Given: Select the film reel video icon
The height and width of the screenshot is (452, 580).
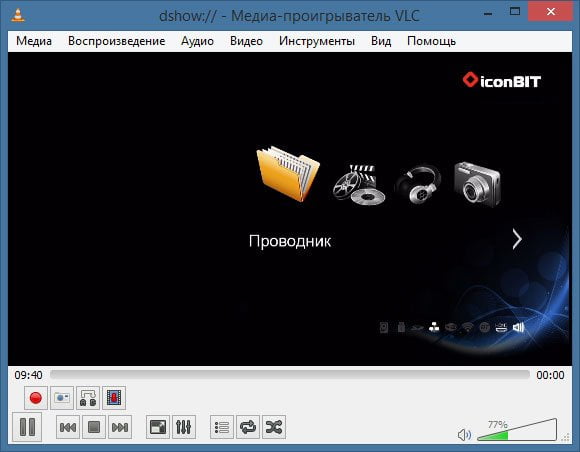Looking at the screenshot, I should point(358,184).
